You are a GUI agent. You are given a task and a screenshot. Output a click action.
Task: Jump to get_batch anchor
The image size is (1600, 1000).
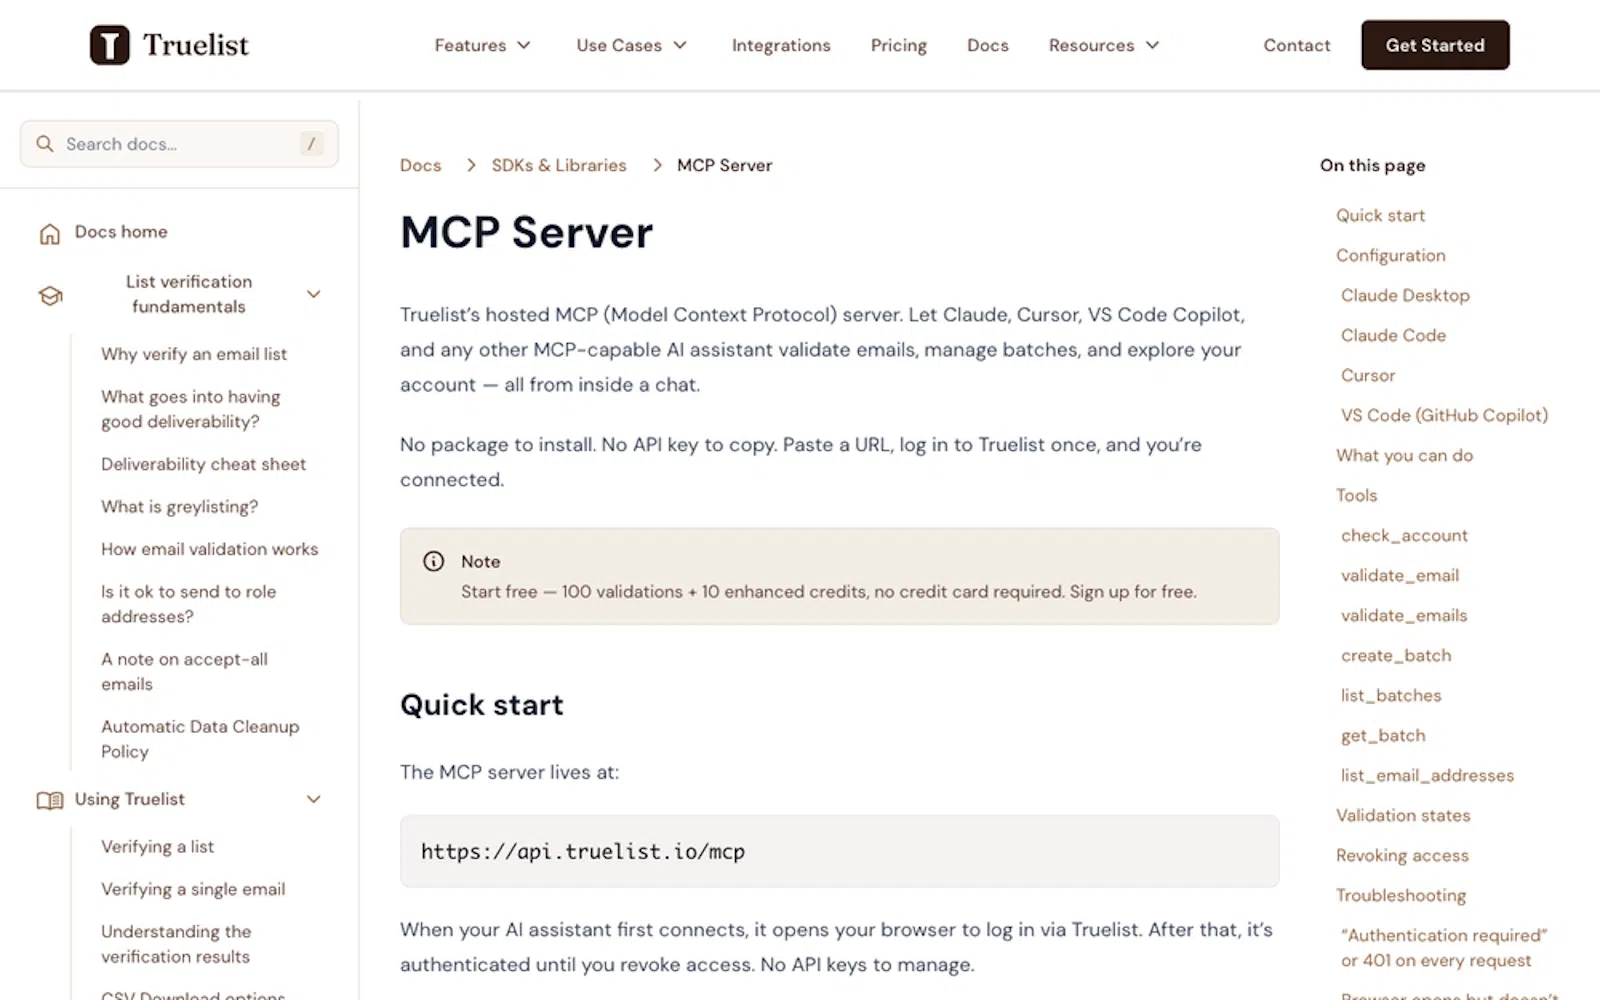[1383, 735]
